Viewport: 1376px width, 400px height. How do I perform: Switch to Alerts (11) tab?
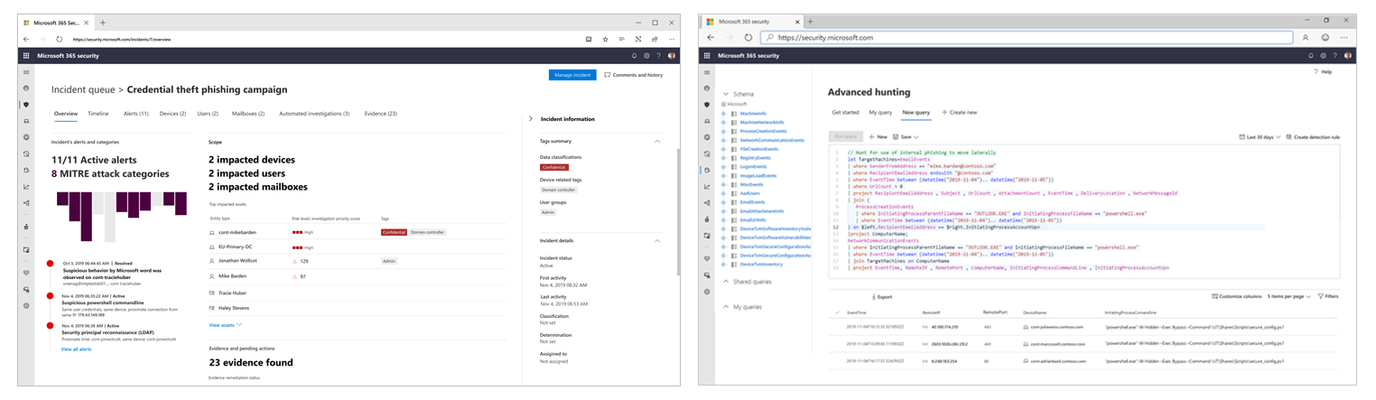pos(137,114)
